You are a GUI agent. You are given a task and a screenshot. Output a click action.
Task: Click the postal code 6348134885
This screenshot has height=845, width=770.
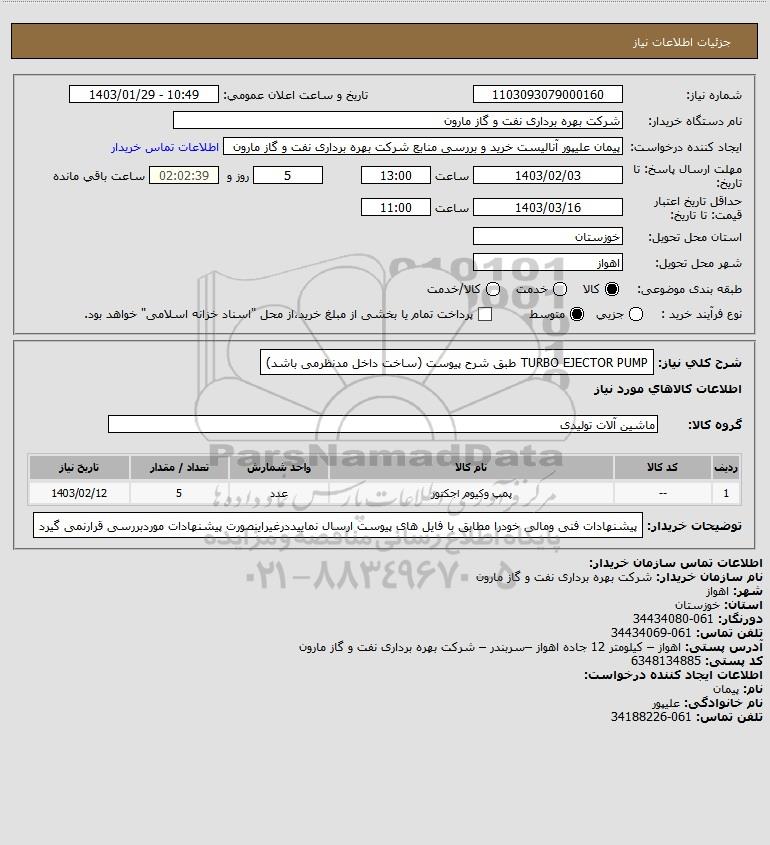pos(666,661)
